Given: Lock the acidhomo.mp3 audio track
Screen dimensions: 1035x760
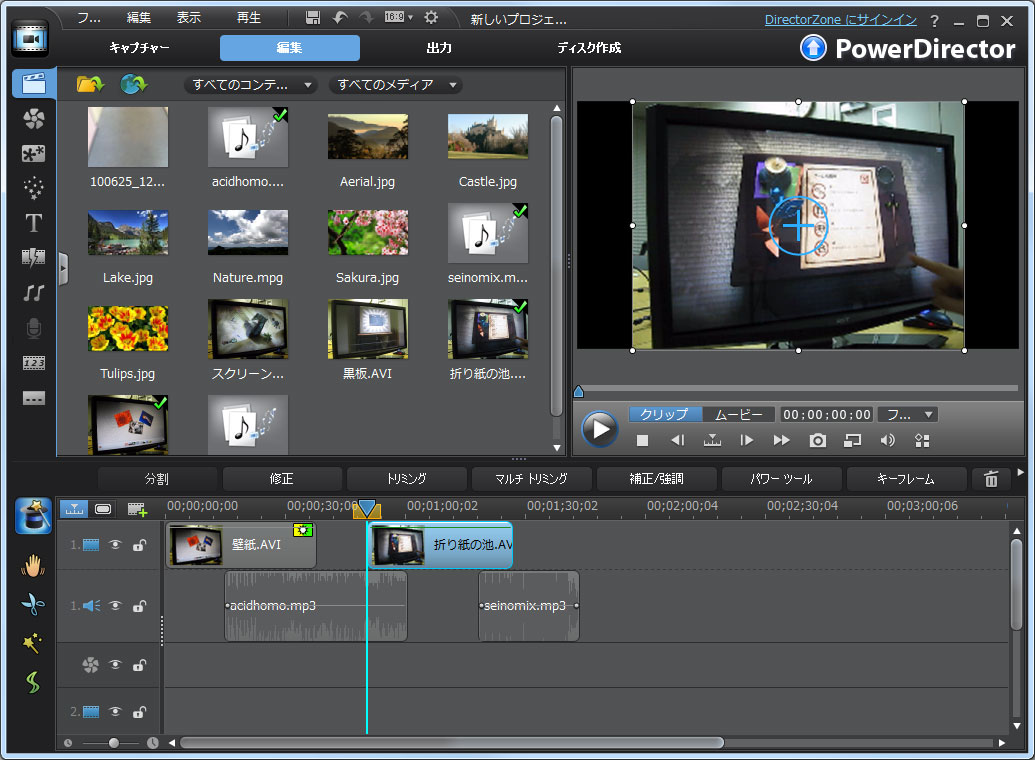Looking at the screenshot, I should click(139, 606).
